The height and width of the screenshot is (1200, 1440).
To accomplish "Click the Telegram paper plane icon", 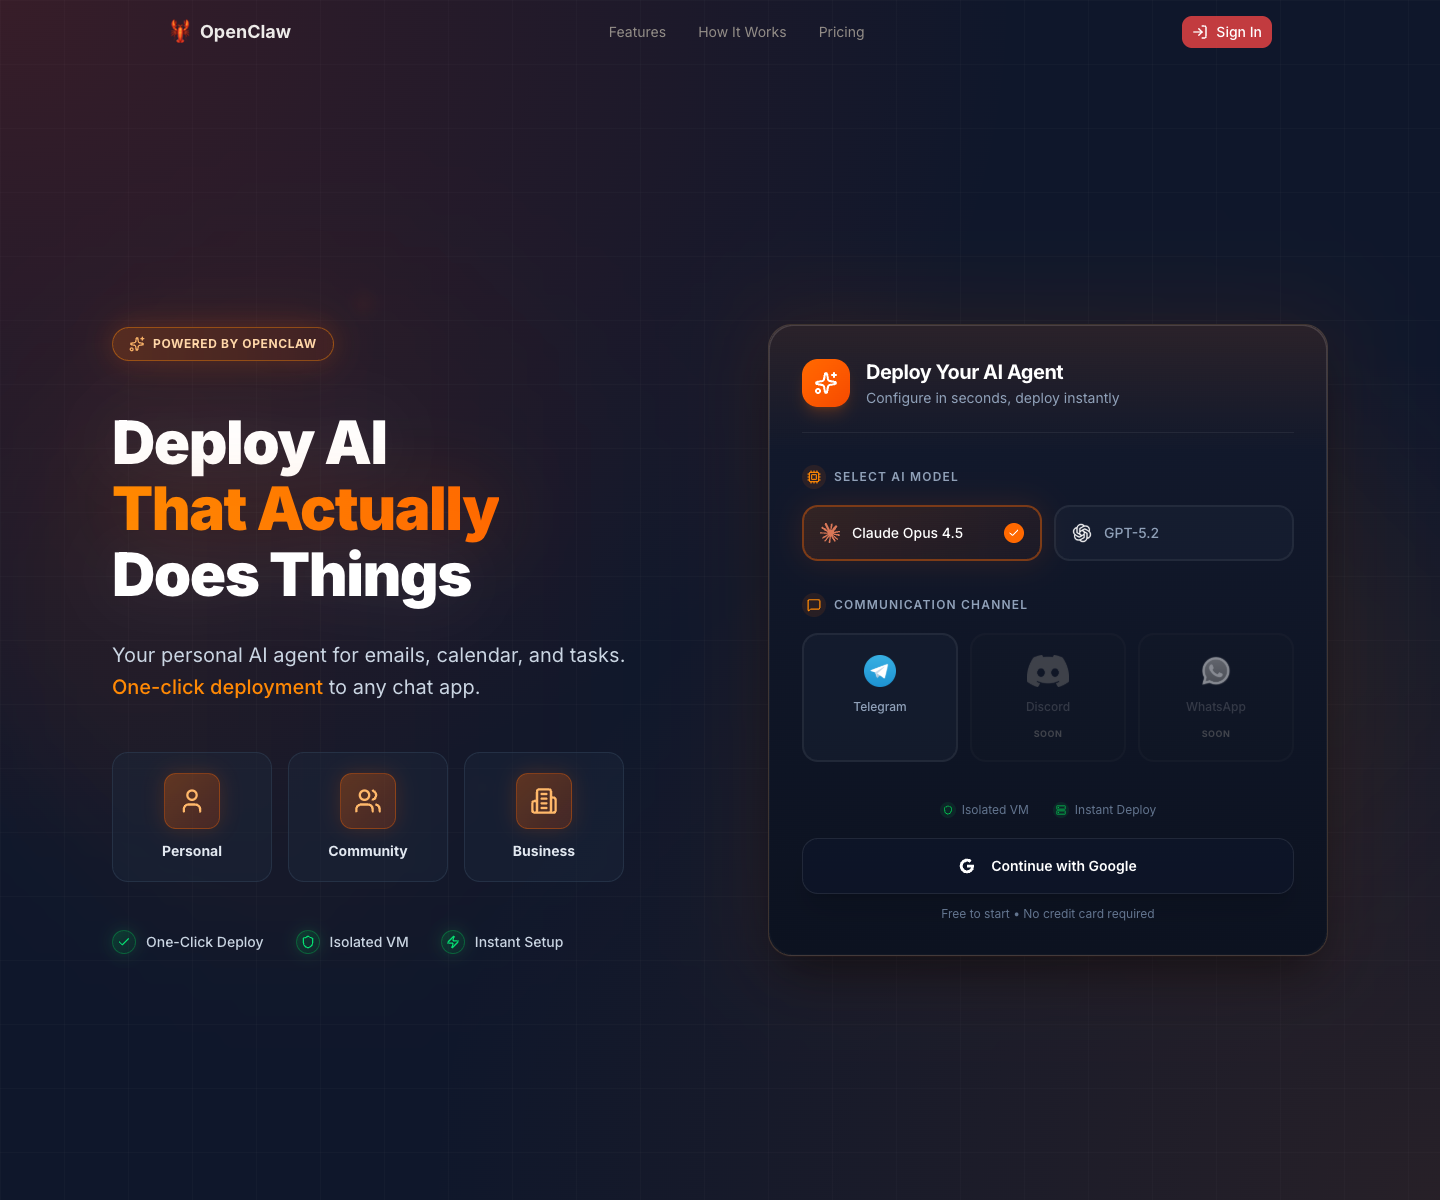I will click(880, 671).
